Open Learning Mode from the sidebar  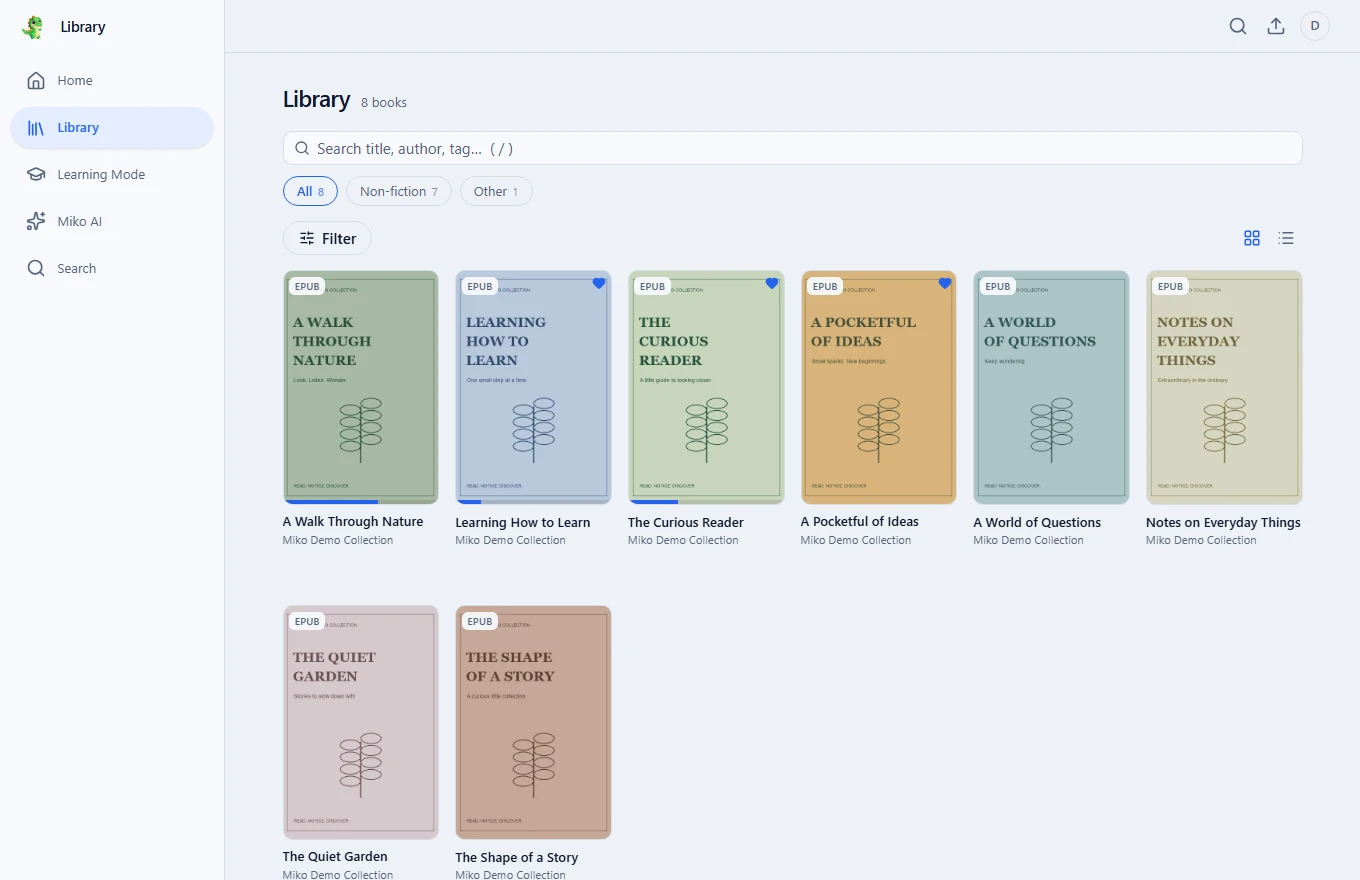point(112,175)
